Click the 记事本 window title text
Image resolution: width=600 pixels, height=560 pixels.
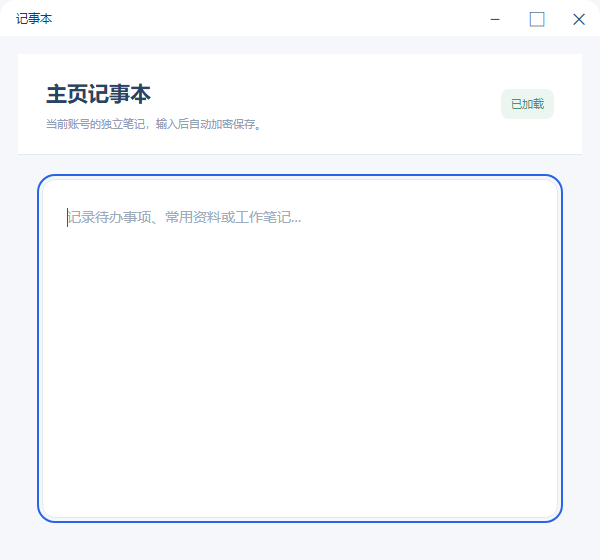tap(34, 18)
